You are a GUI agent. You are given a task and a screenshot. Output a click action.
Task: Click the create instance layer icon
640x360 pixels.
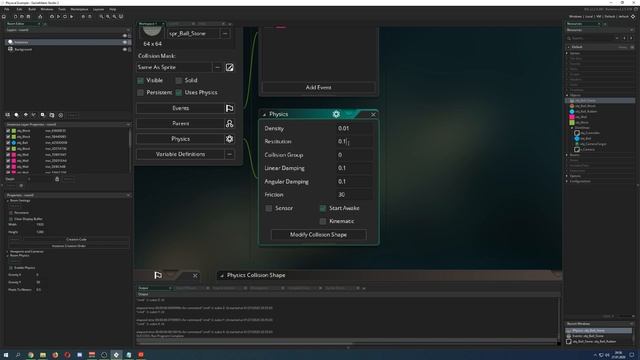coord(16,115)
